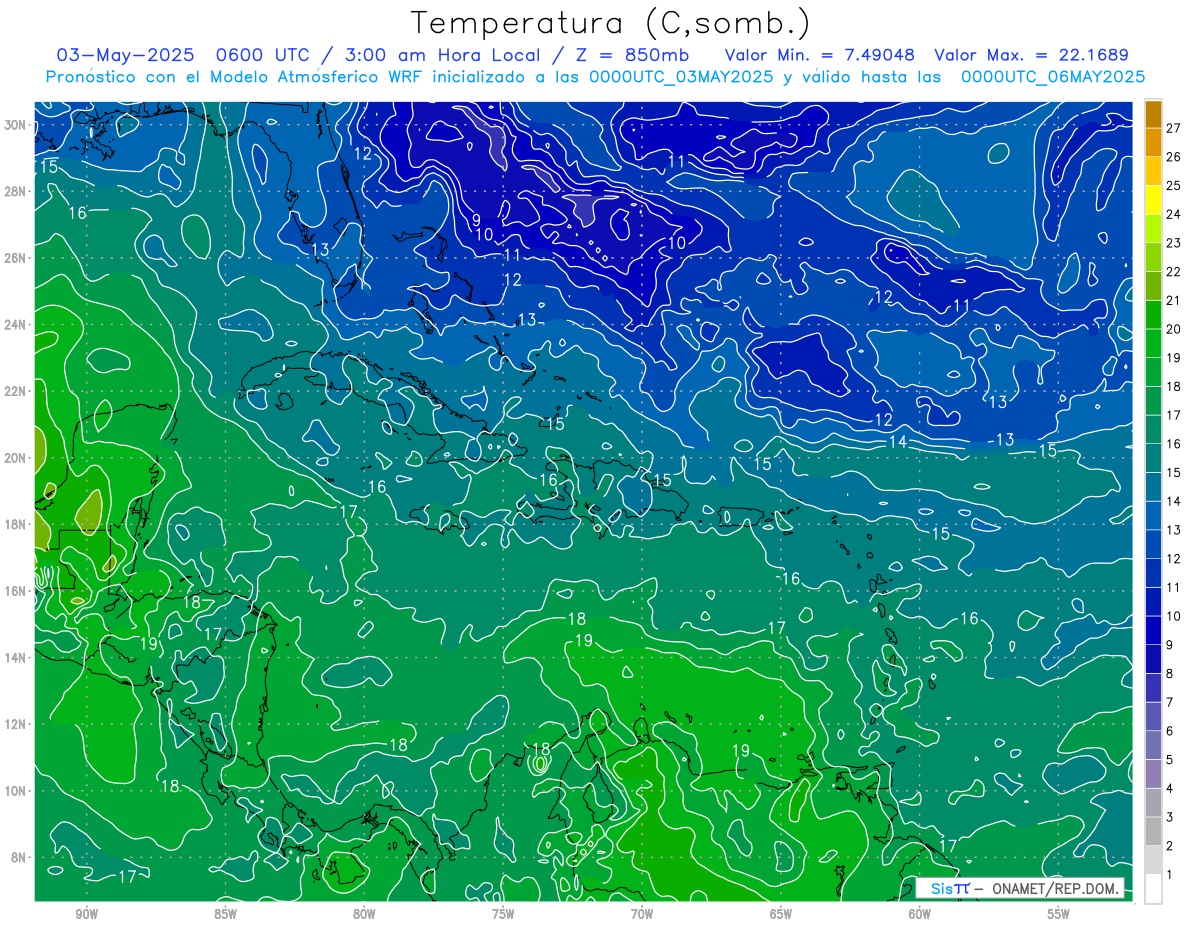Image resolution: width=1200 pixels, height=927 pixels.
Task: Click longitude axis label "70W"
Action: pos(642,914)
